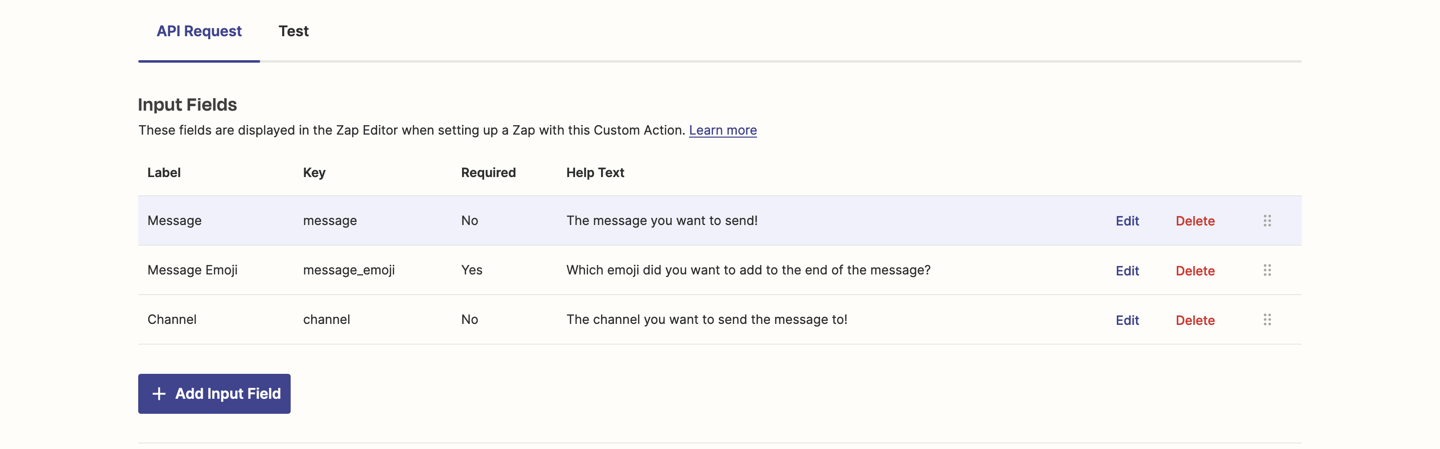Click the message_emoji key cell

[349, 270]
